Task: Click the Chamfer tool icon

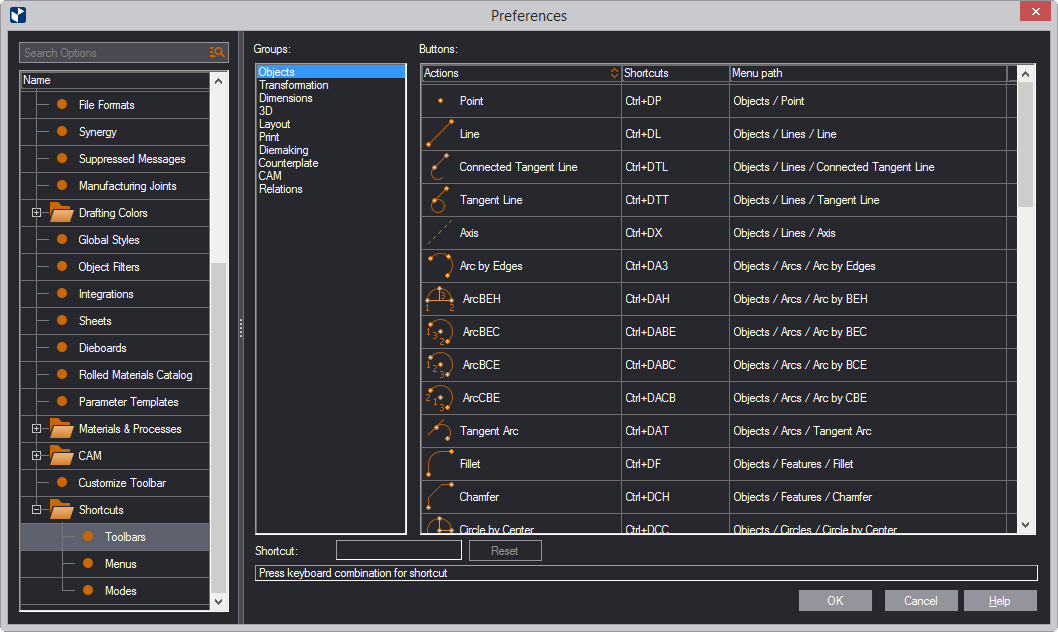Action: pyautogui.click(x=439, y=497)
